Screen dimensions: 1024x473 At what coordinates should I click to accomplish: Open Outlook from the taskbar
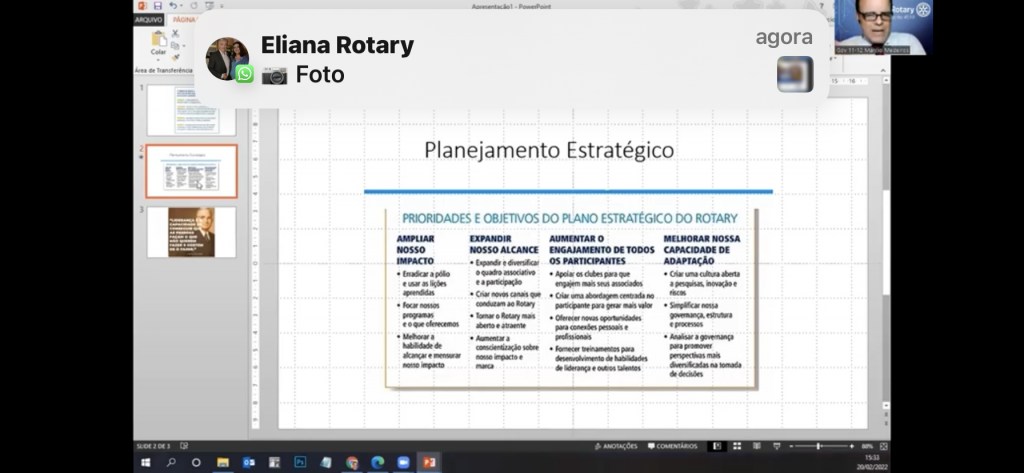[x=248, y=463]
